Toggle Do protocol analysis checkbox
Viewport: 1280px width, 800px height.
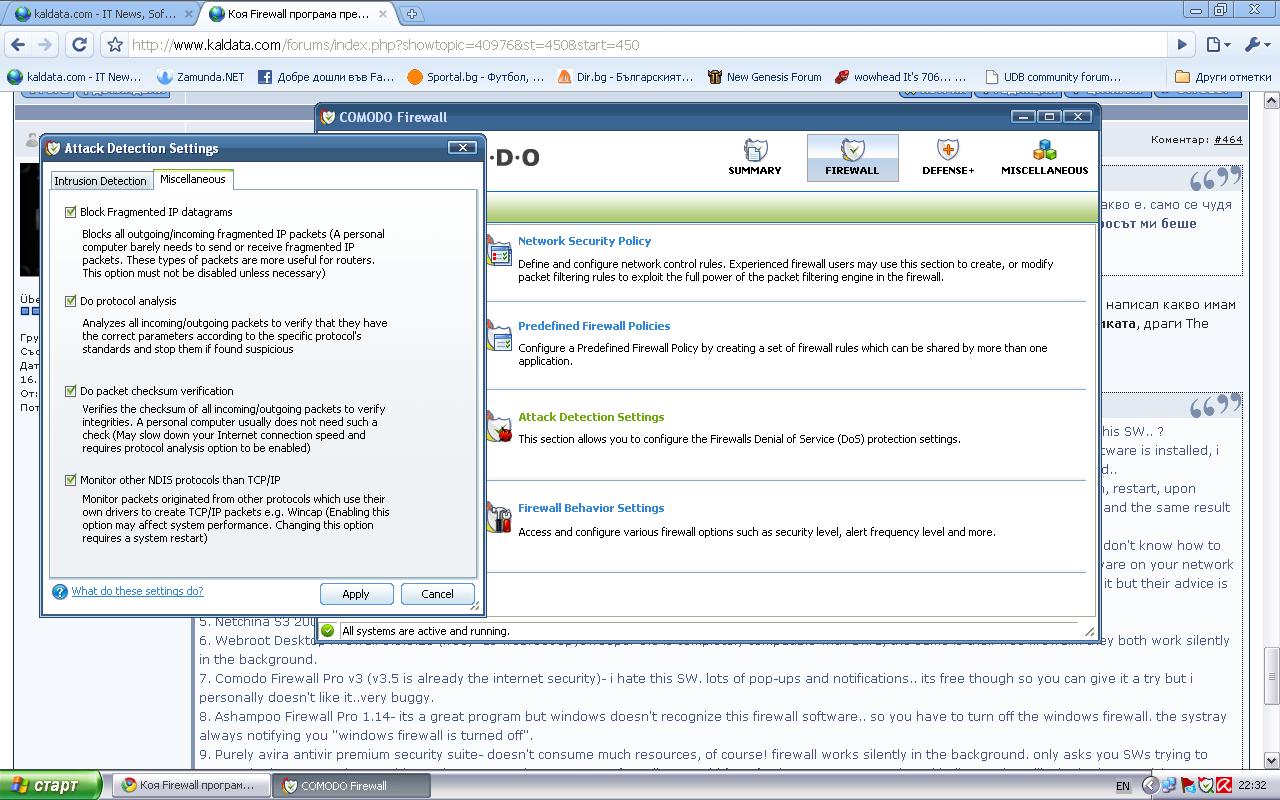70,301
